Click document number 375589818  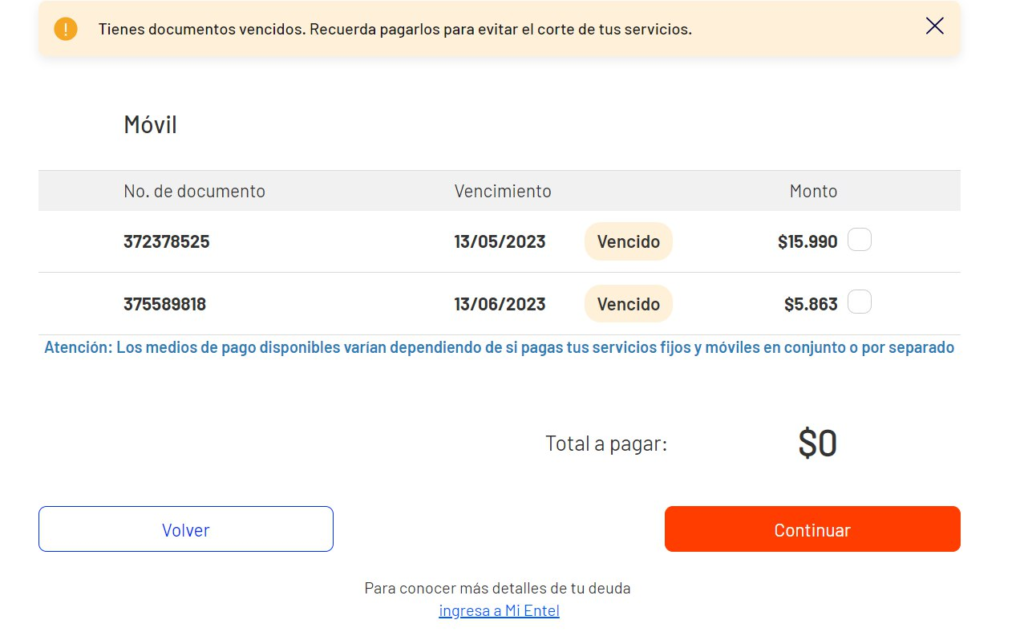[165, 304]
